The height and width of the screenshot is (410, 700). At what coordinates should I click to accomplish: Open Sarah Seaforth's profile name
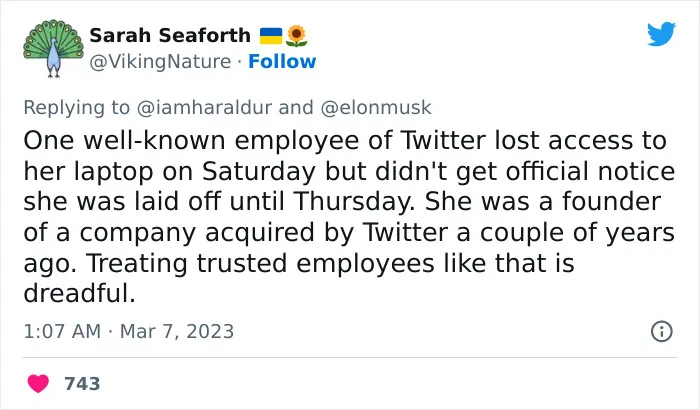(170, 36)
